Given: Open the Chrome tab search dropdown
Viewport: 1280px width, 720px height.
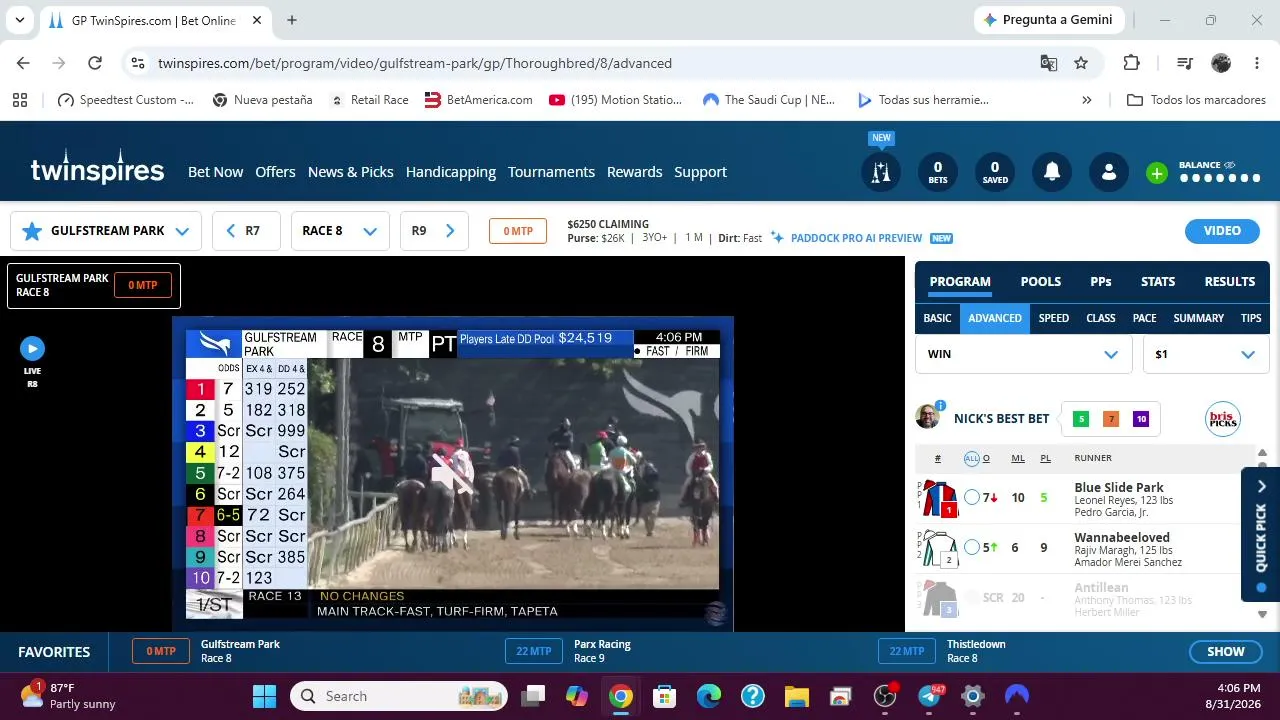Looking at the screenshot, I should click(x=20, y=20).
